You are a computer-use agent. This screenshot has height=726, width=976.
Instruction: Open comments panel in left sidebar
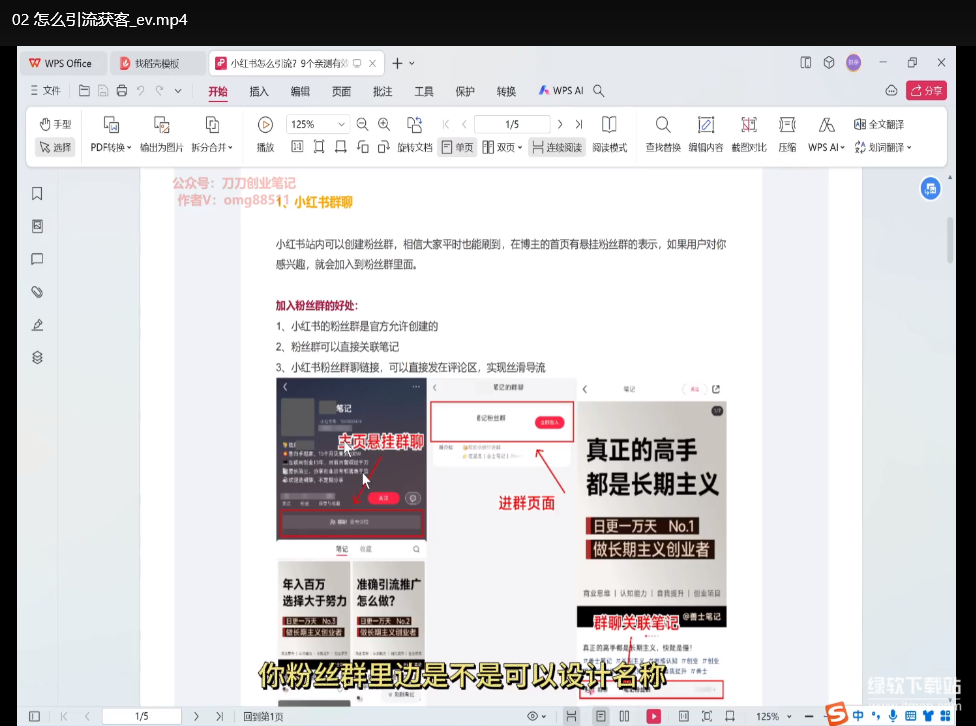(37, 259)
